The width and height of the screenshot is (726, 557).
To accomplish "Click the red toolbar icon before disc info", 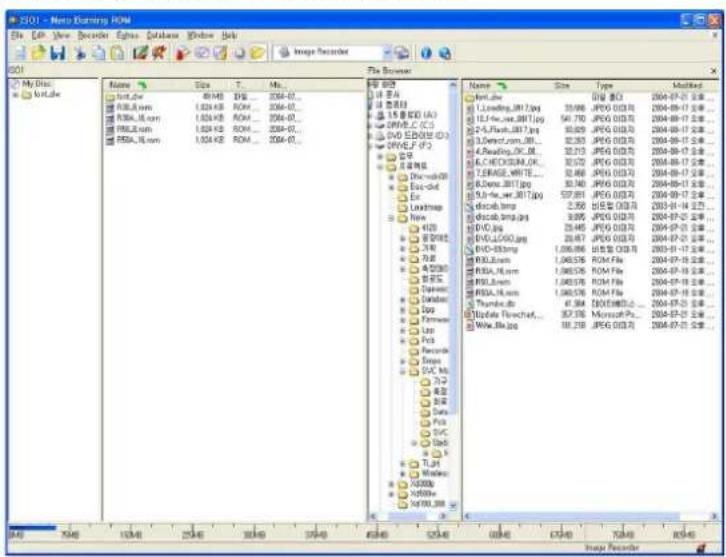I will click(182, 53).
